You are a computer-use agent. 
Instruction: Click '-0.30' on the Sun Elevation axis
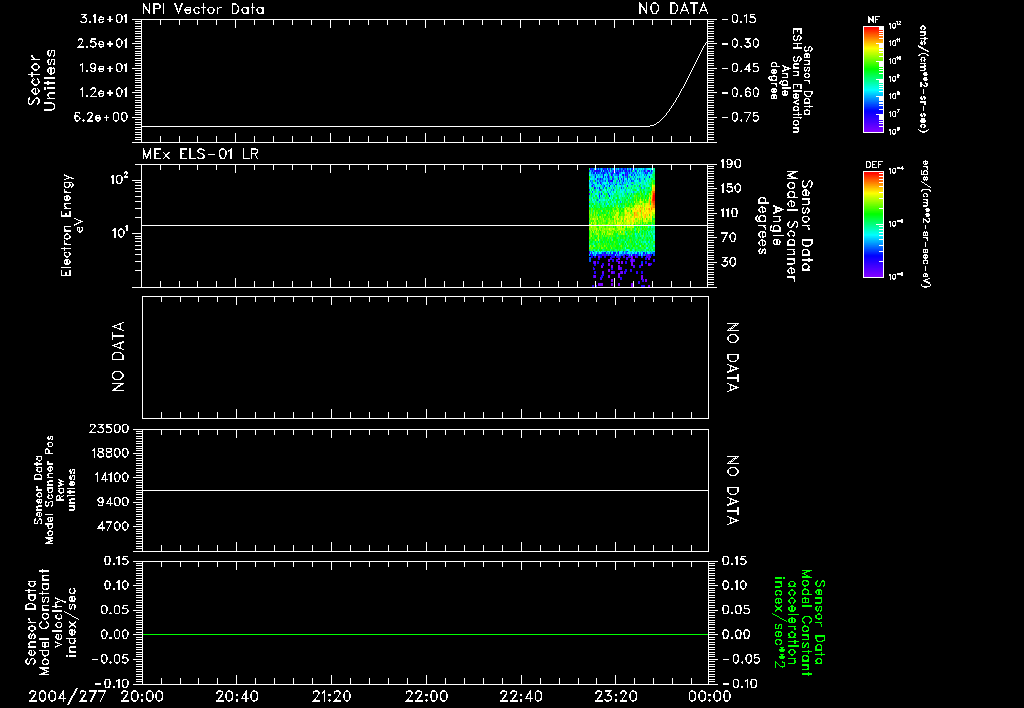coord(741,43)
